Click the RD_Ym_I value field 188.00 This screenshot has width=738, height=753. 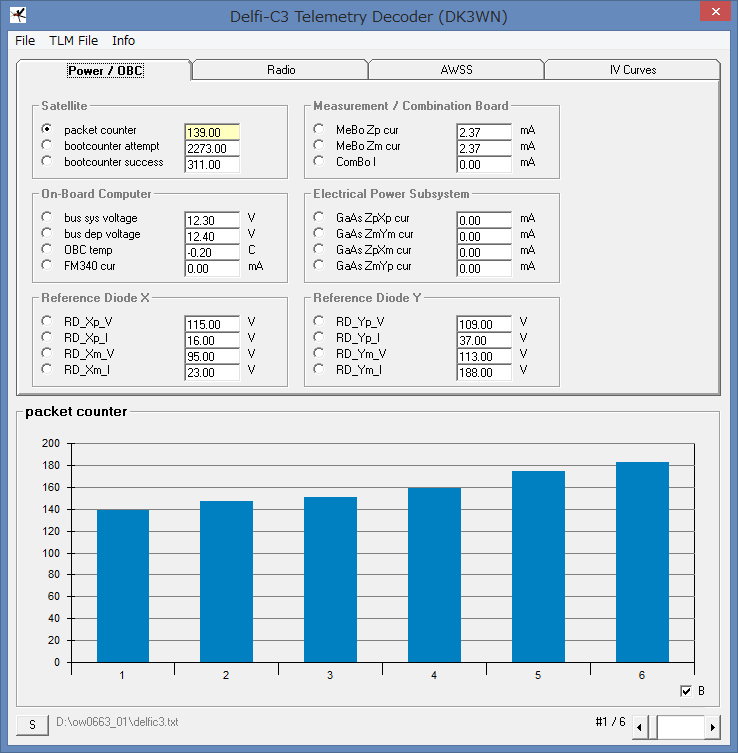click(x=484, y=373)
